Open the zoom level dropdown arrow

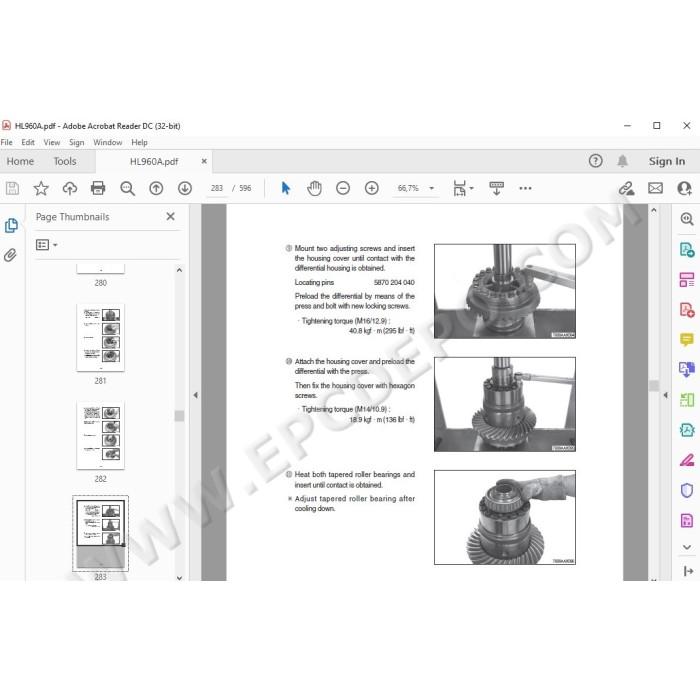(432, 188)
